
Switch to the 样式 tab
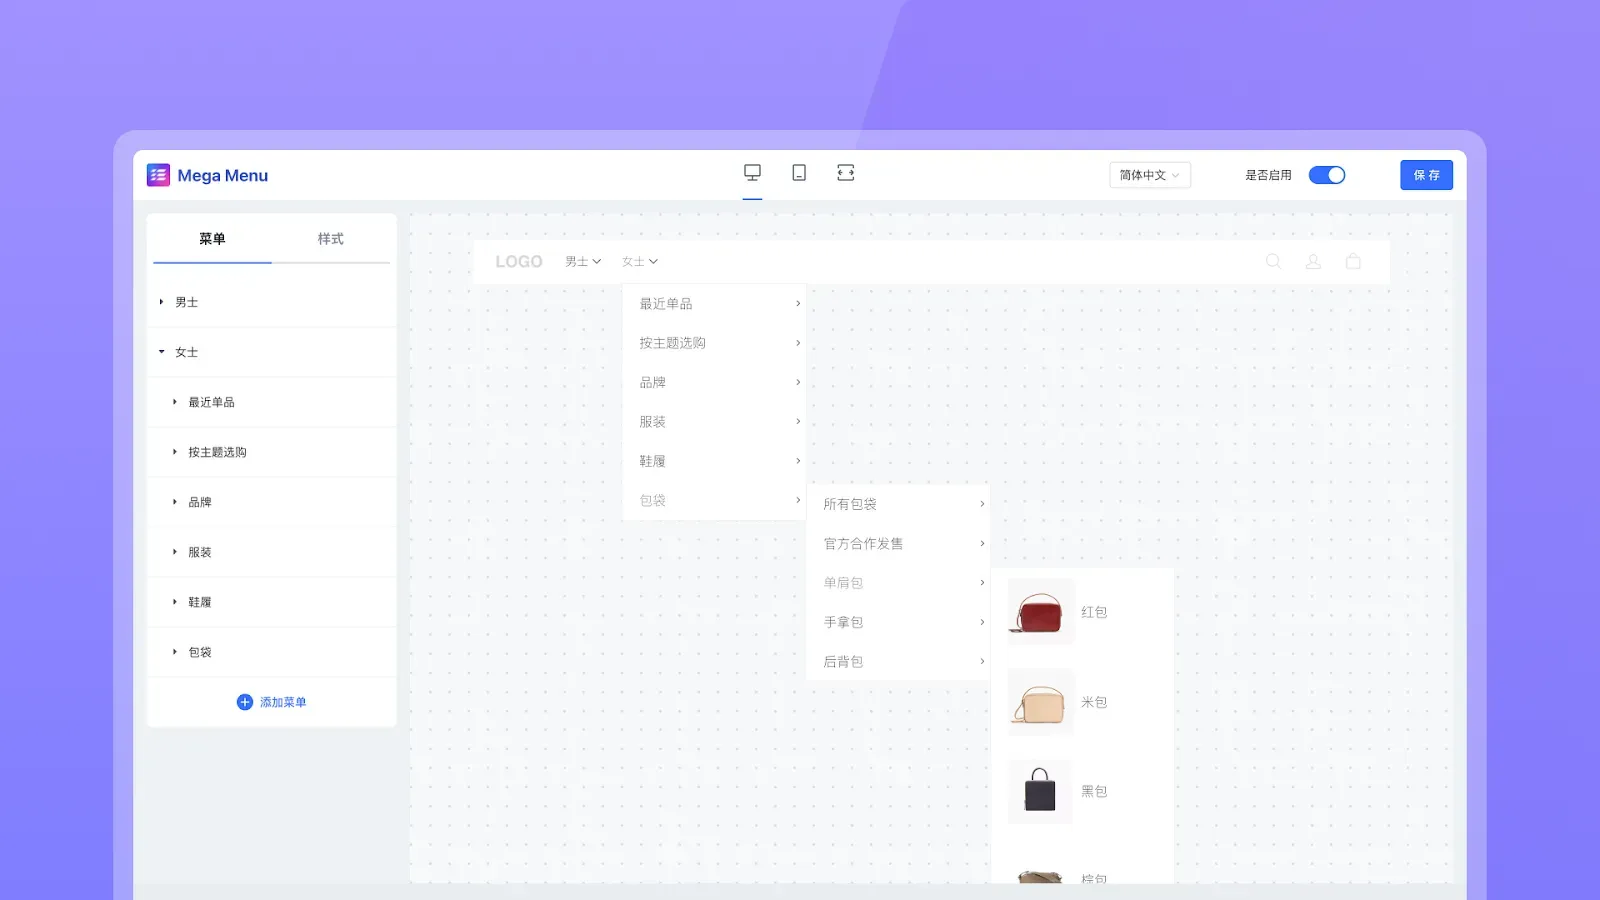click(x=330, y=239)
